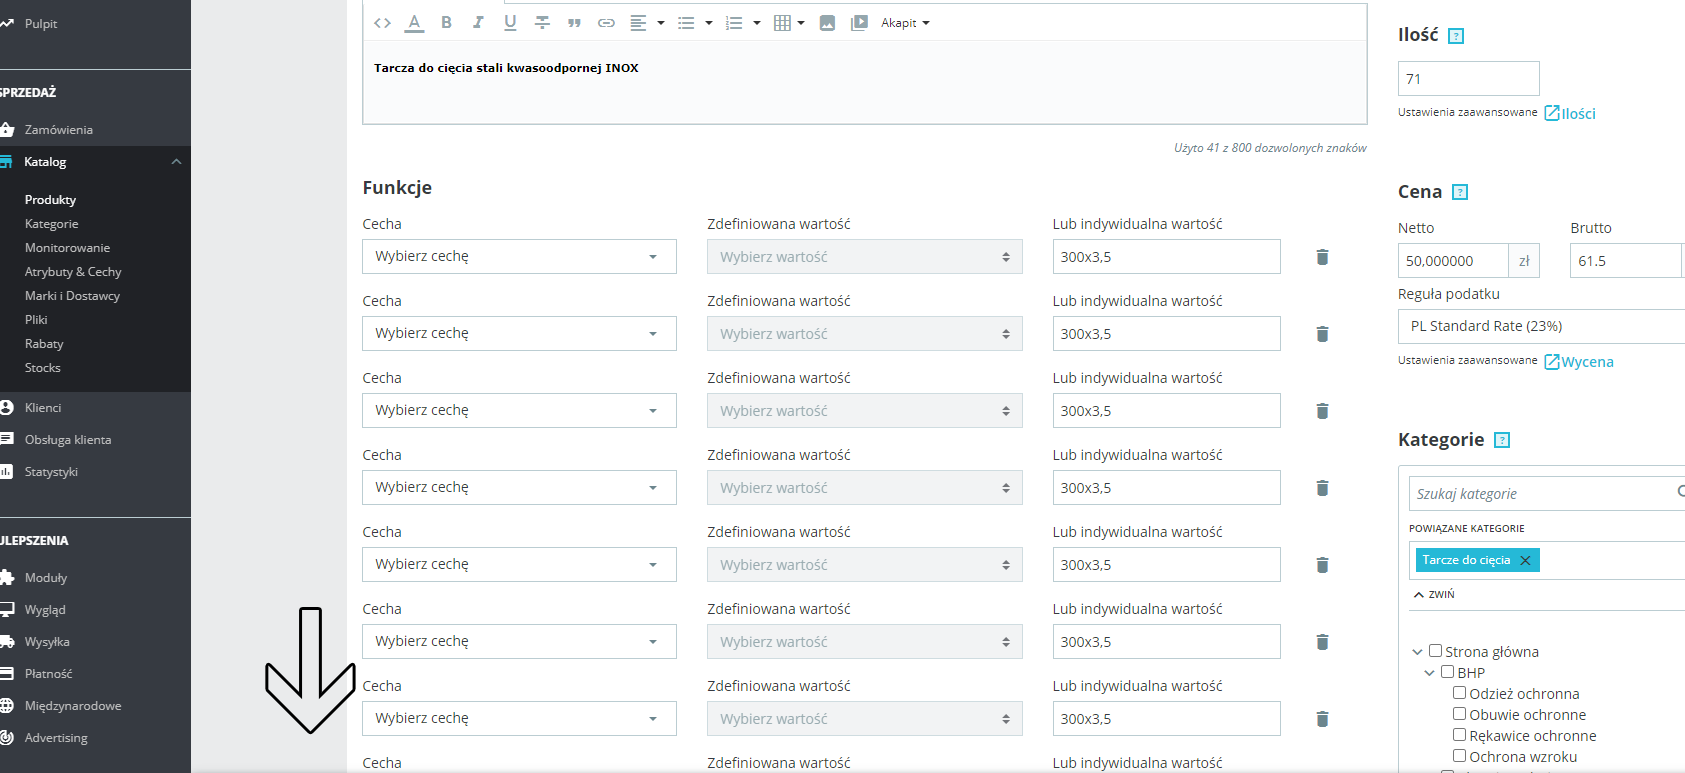
Task: Open source code view in editor toolbar
Action: 382,23
